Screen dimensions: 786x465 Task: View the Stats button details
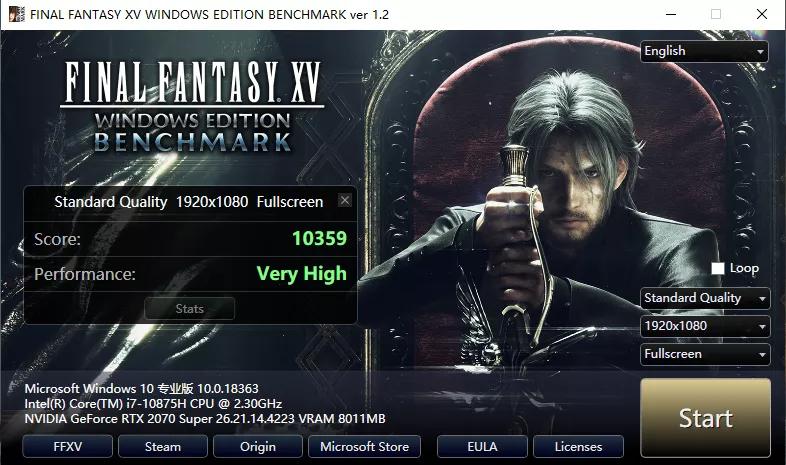click(189, 309)
